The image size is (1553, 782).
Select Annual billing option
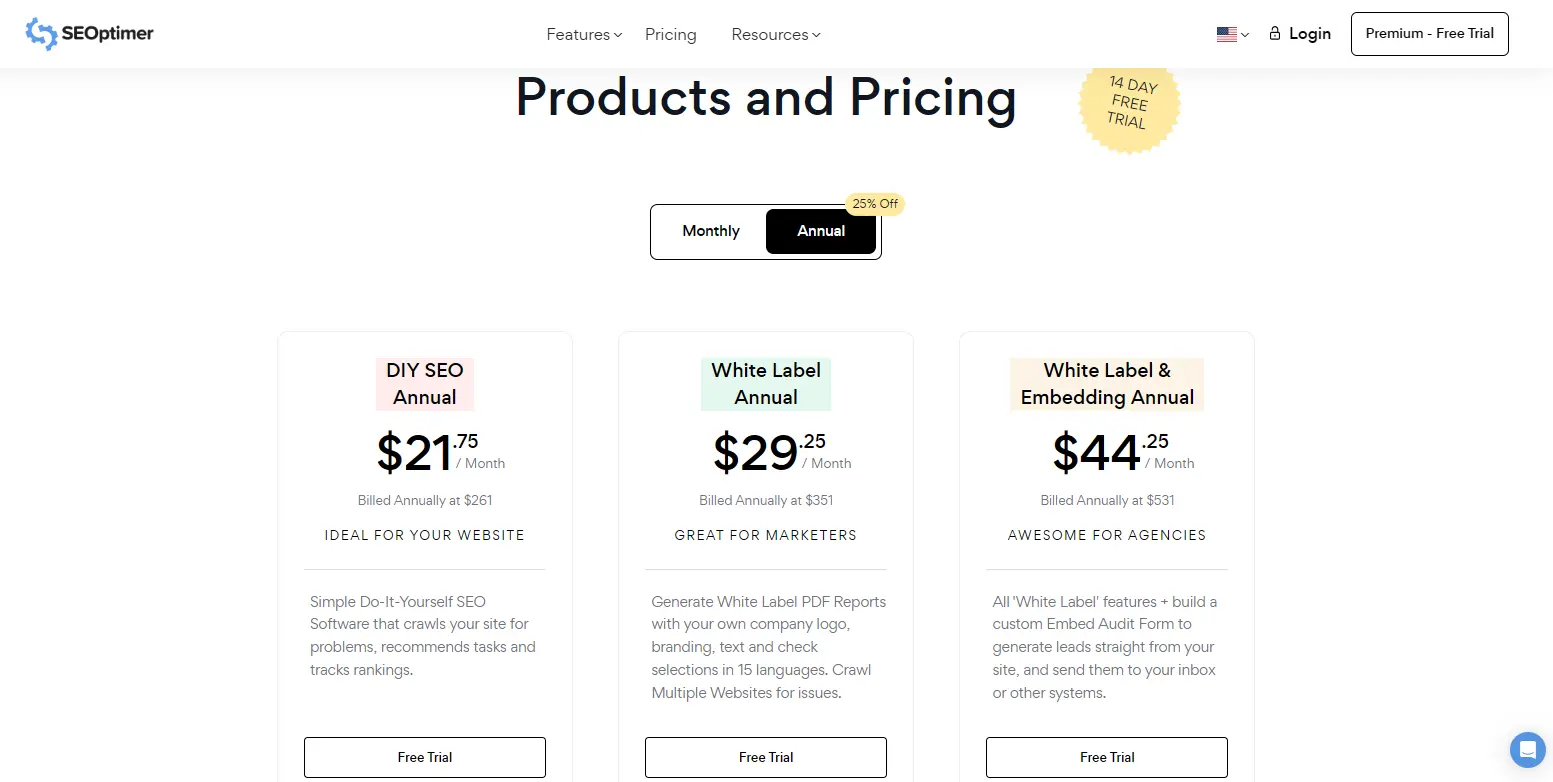(821, 231)
